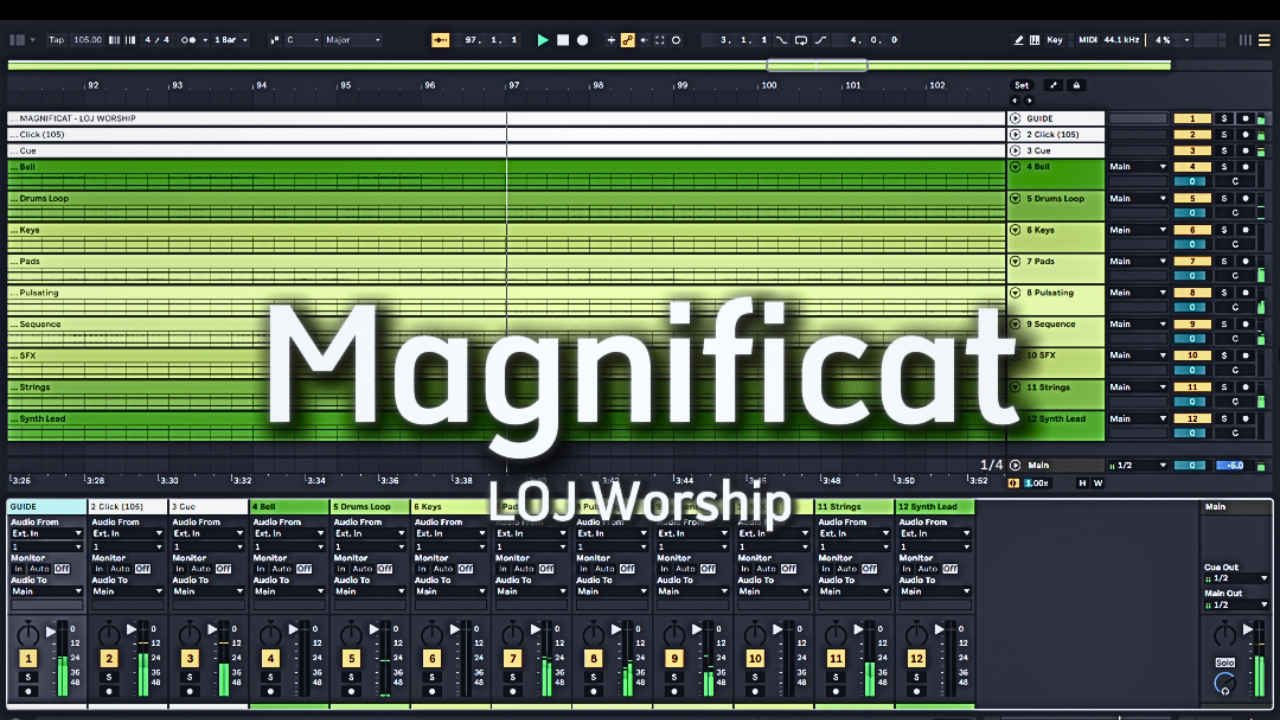
Task: Open the C root note dropdown
Action: [302, 40]
